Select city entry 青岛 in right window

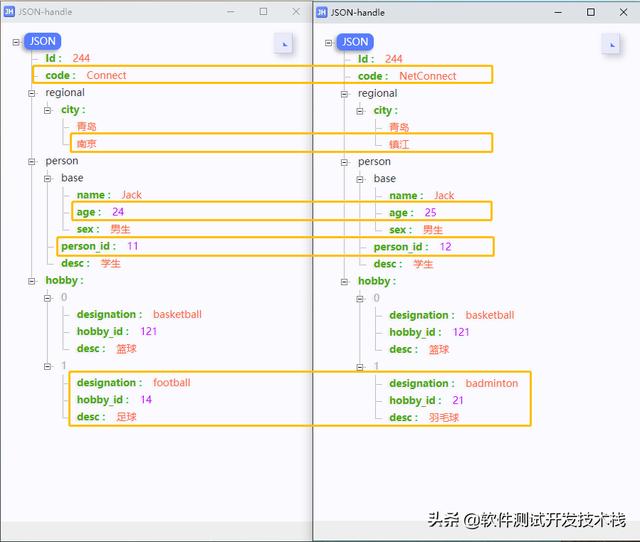click(x=399, y=127)
